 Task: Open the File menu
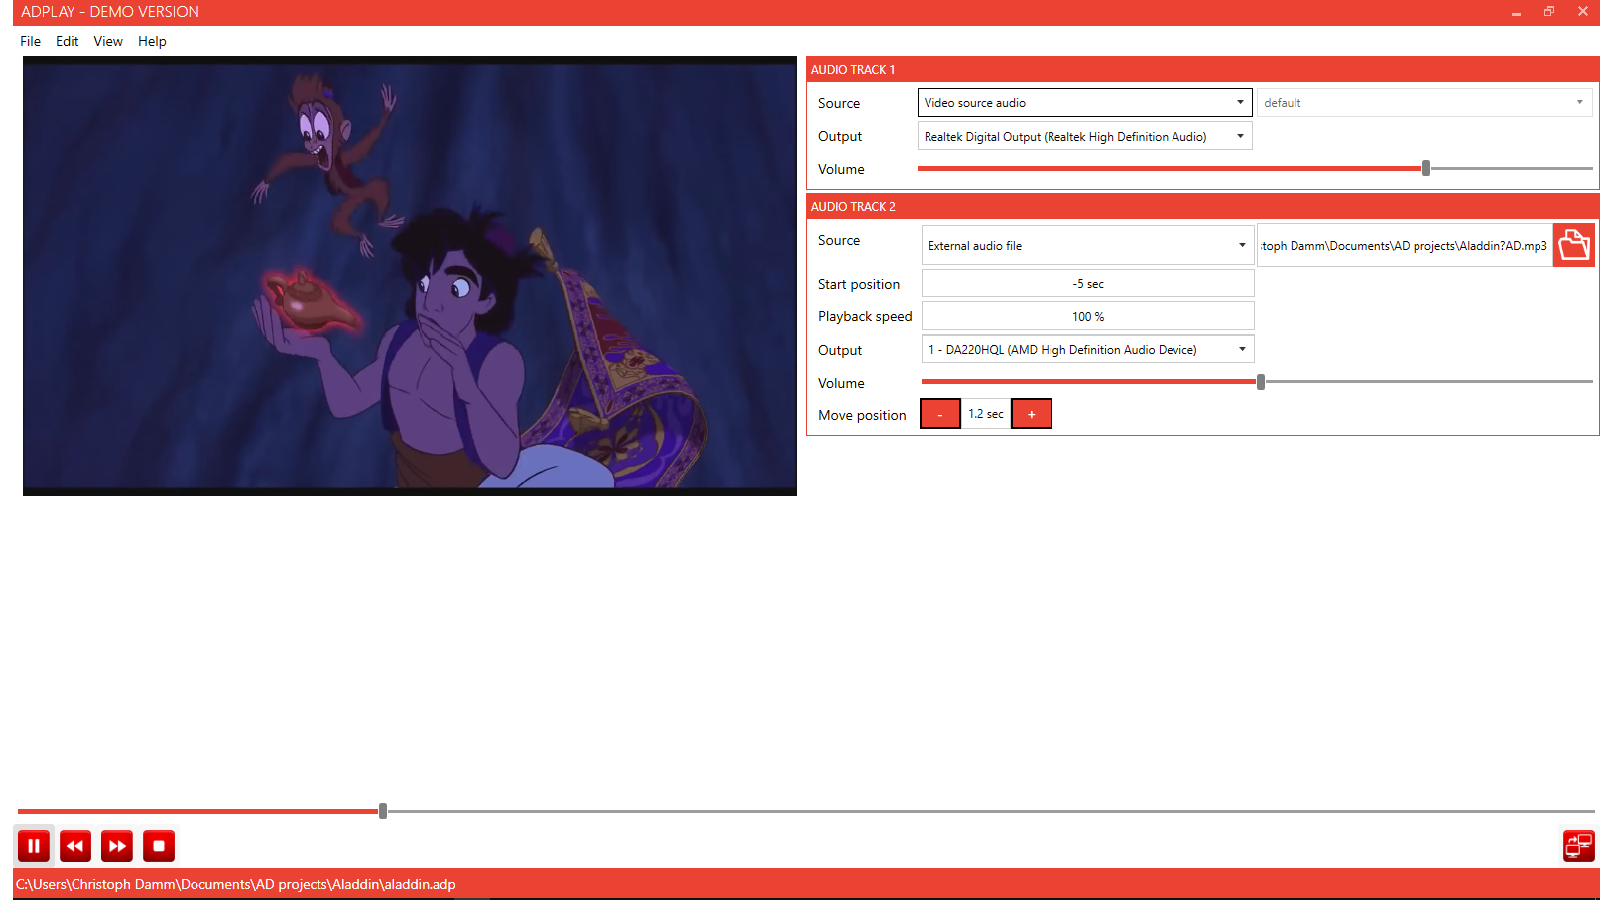30,41
